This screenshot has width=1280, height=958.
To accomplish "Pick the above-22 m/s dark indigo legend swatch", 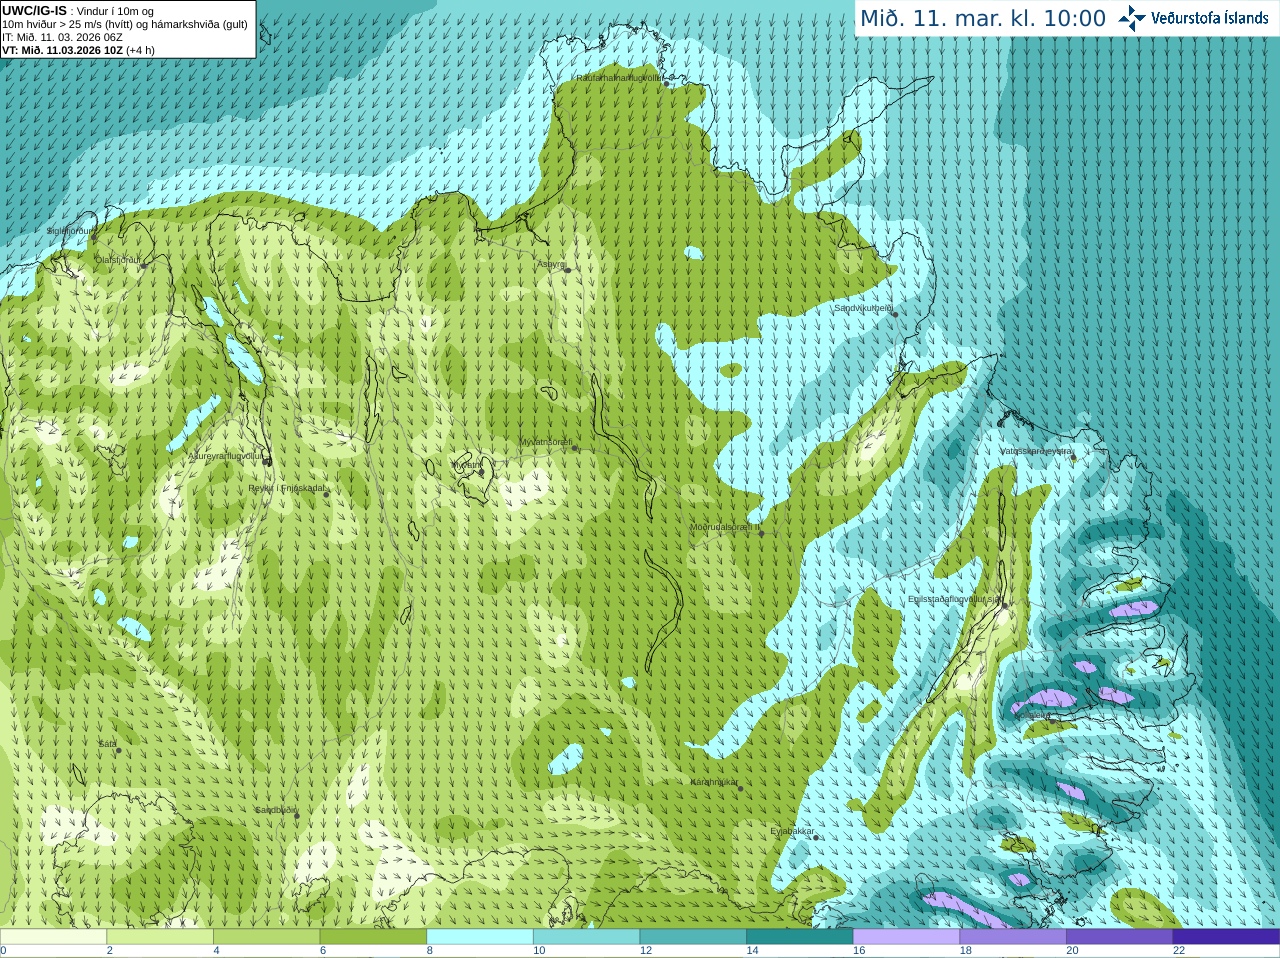I will tap(1226, 936).
